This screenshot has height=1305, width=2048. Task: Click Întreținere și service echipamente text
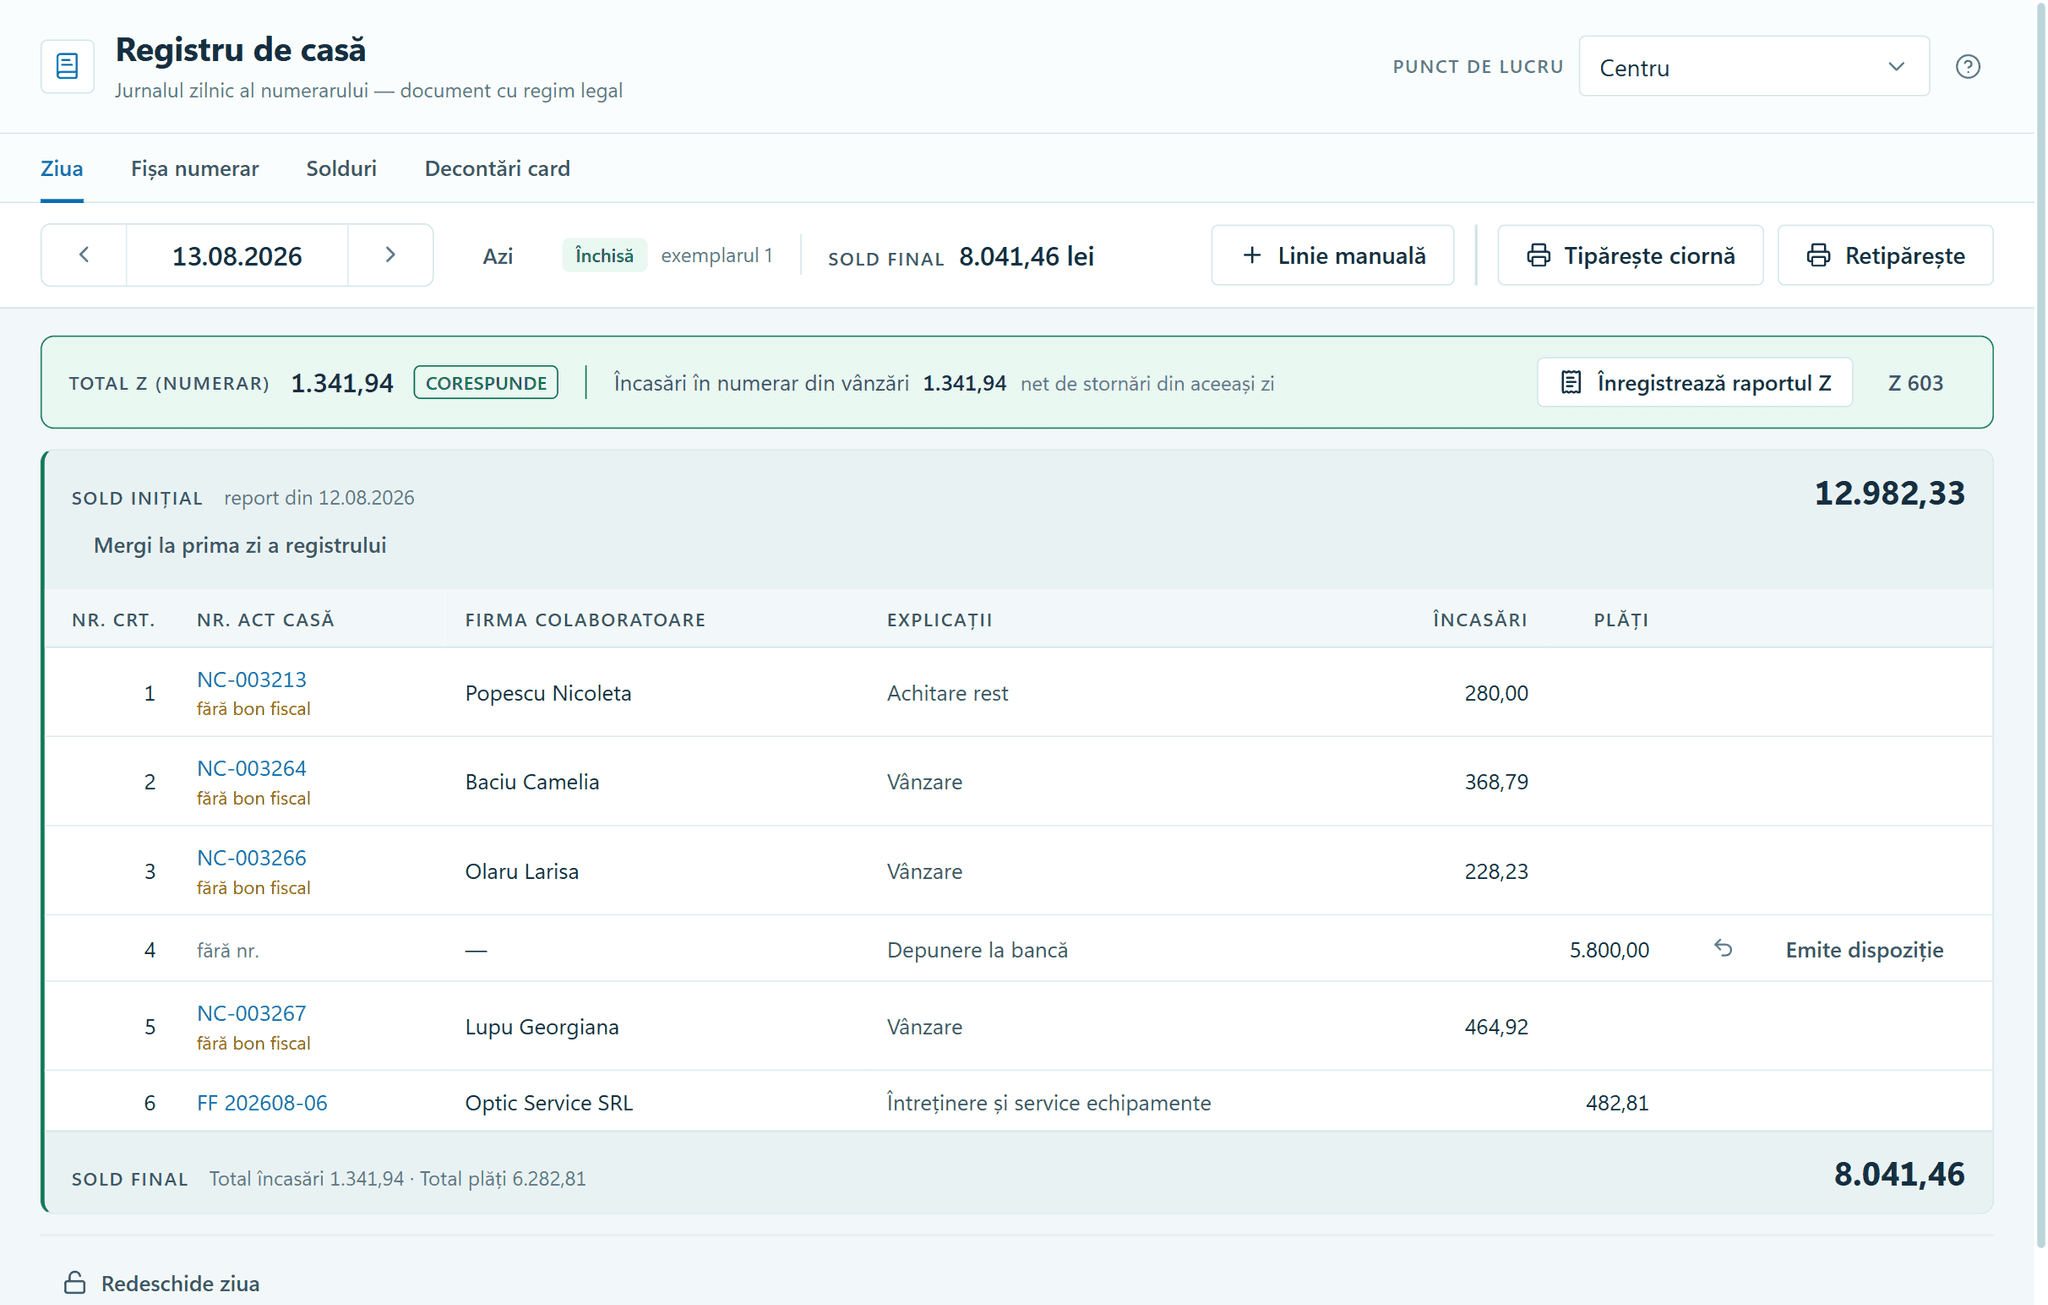pyautogui.click(x=1049, y=1103)
